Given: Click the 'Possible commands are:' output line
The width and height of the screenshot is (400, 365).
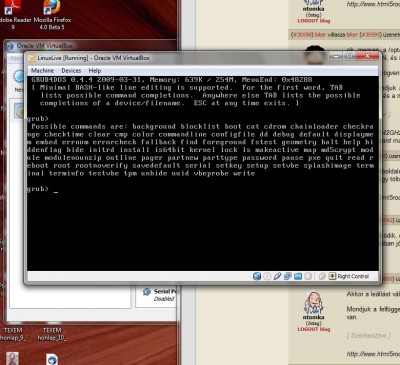Looking at the screenshot, I should [x=203, y=127].
